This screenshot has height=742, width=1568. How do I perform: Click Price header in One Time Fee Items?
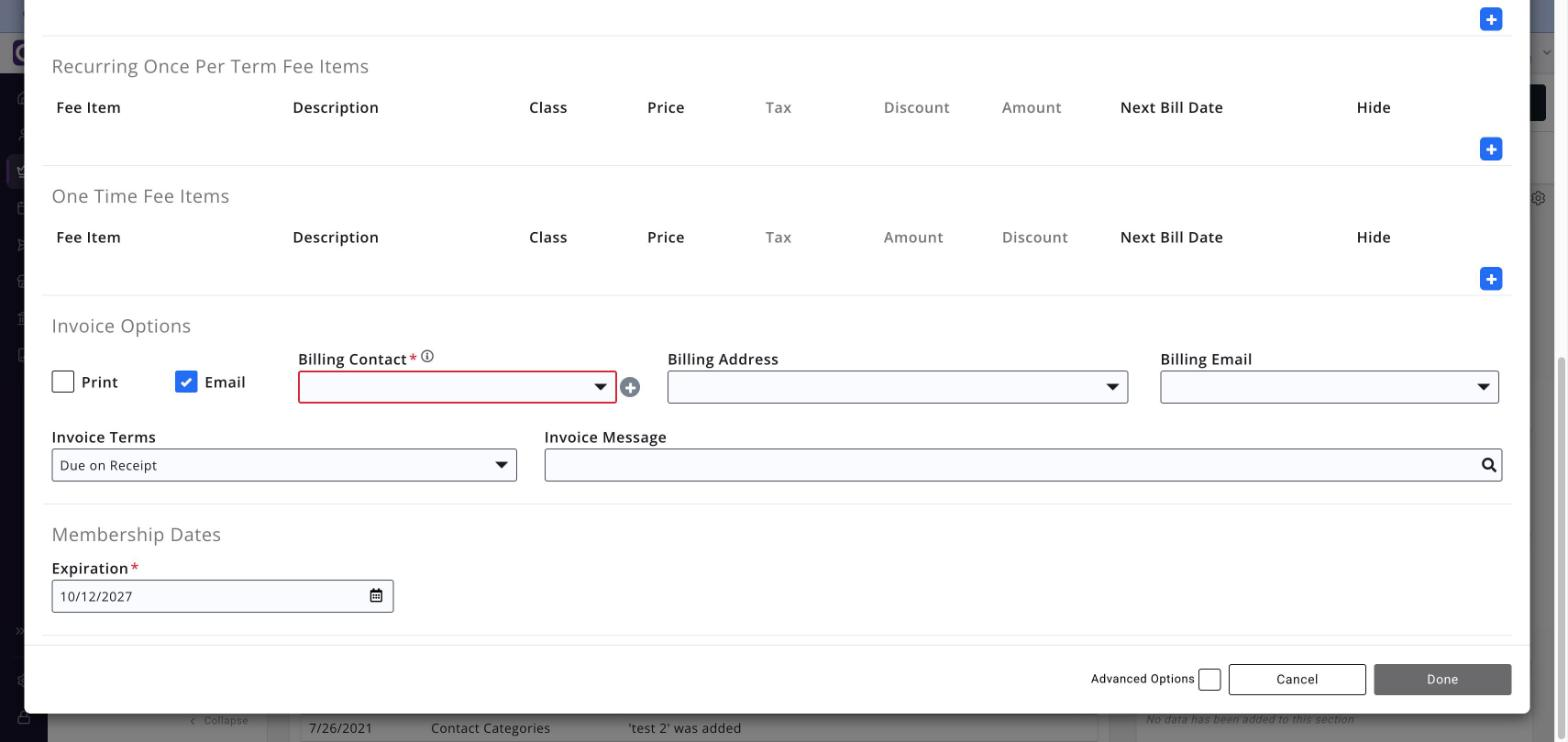pos(665,237)
